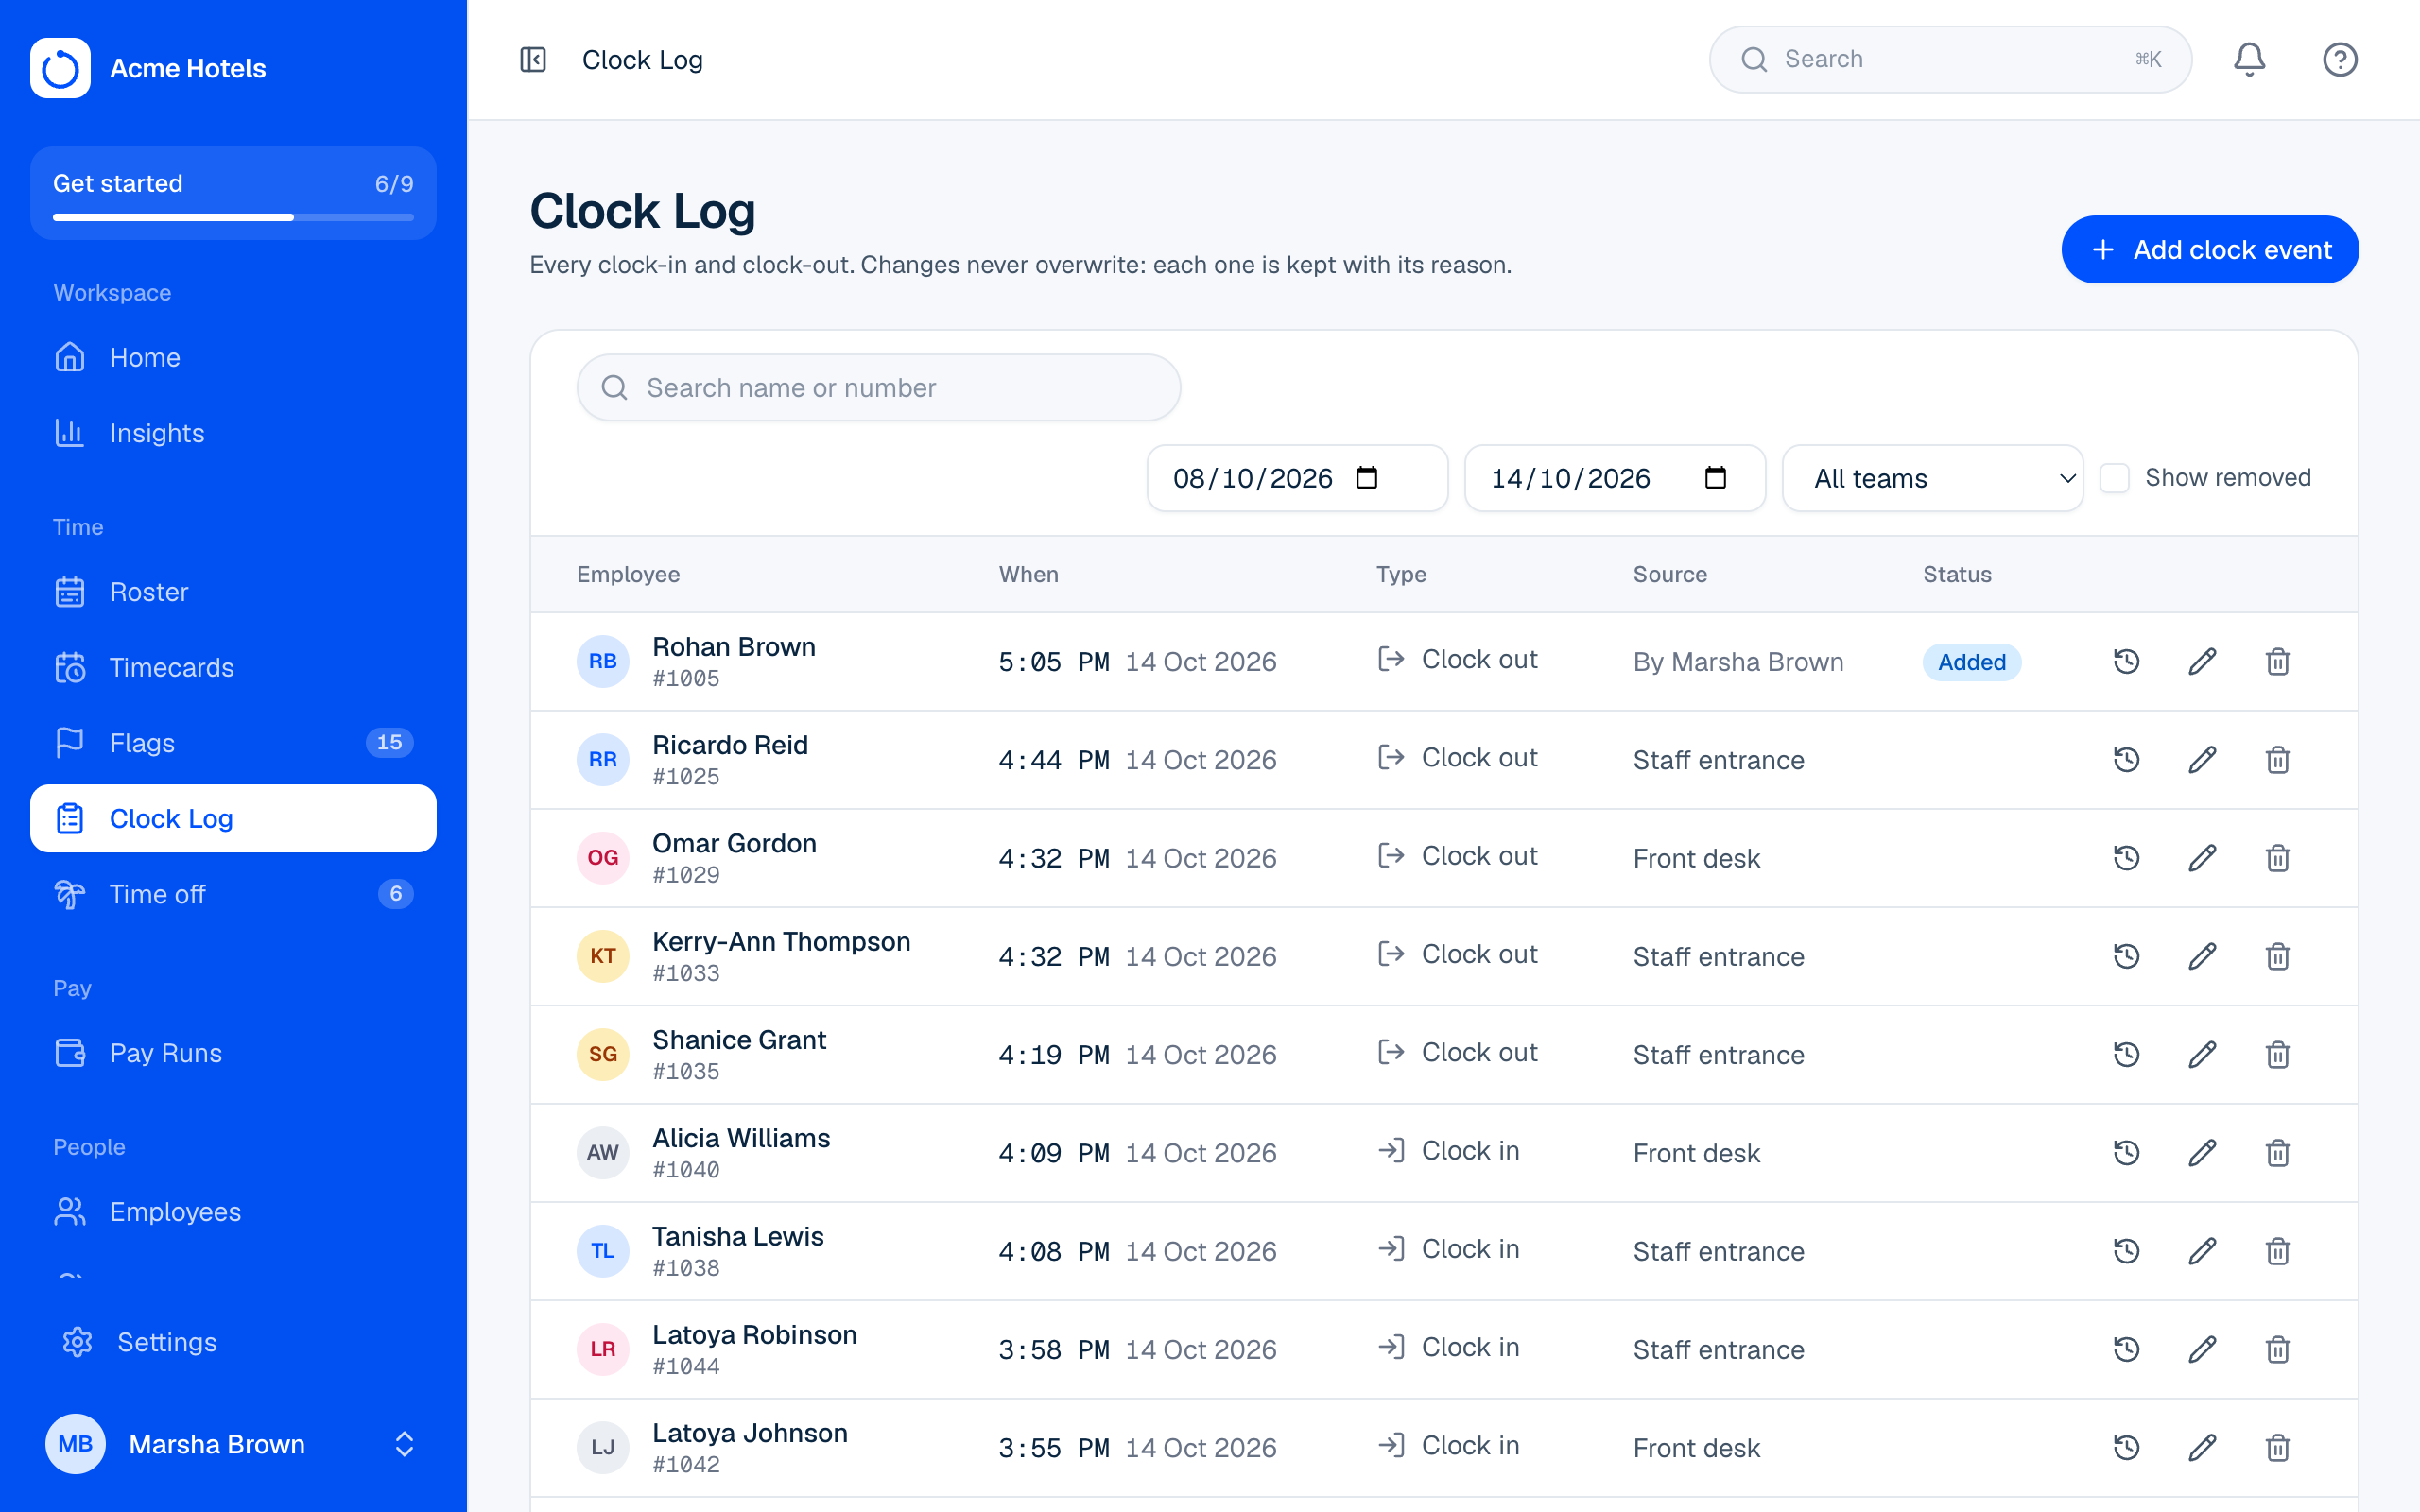Open Settings in the sidebar
Screen dimensions: 2420x1512
click(233, 1342)
